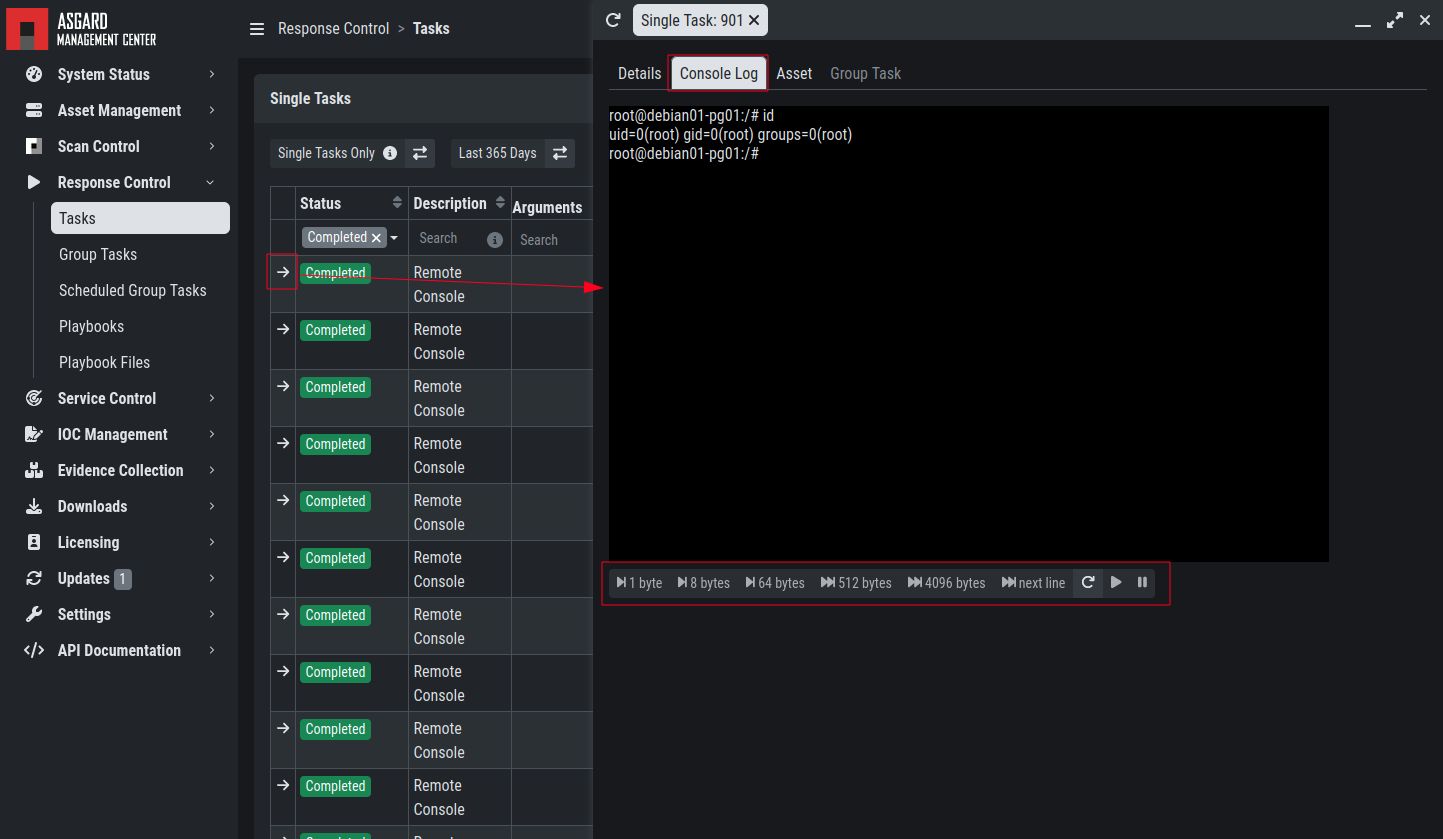Step console log by 512 bytes

[856, 583]
